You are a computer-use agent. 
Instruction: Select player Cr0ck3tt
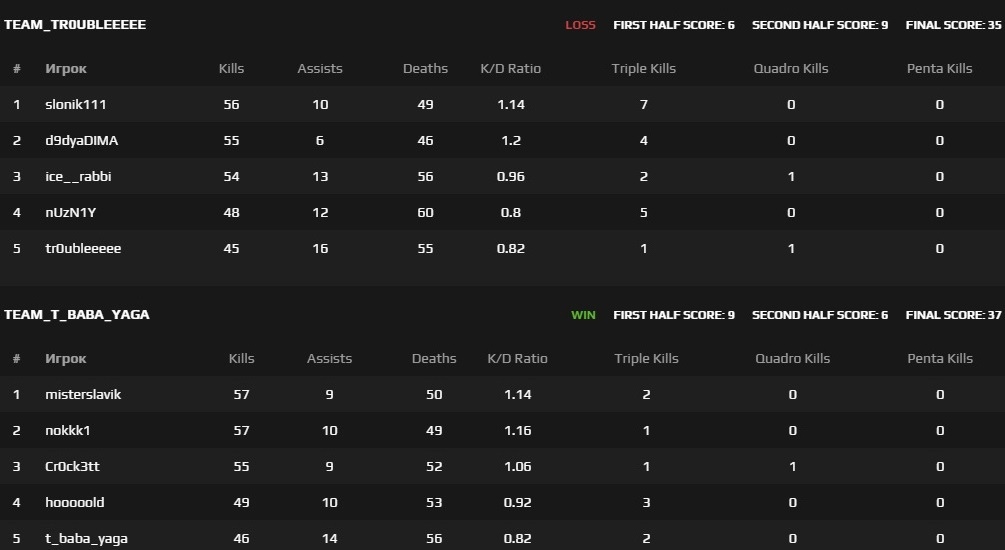pyautogui.click(x=73, y=467)
